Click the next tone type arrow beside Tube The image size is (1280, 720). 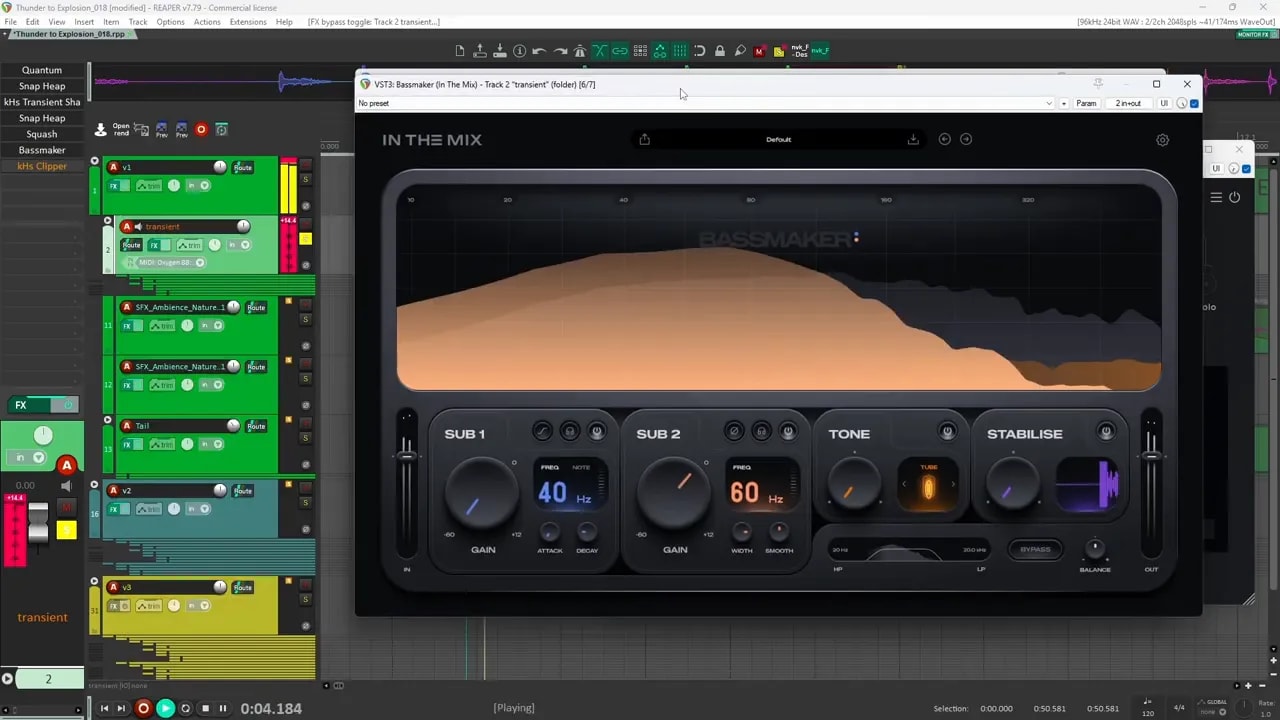pyautogui.click(x=953, y=485)
